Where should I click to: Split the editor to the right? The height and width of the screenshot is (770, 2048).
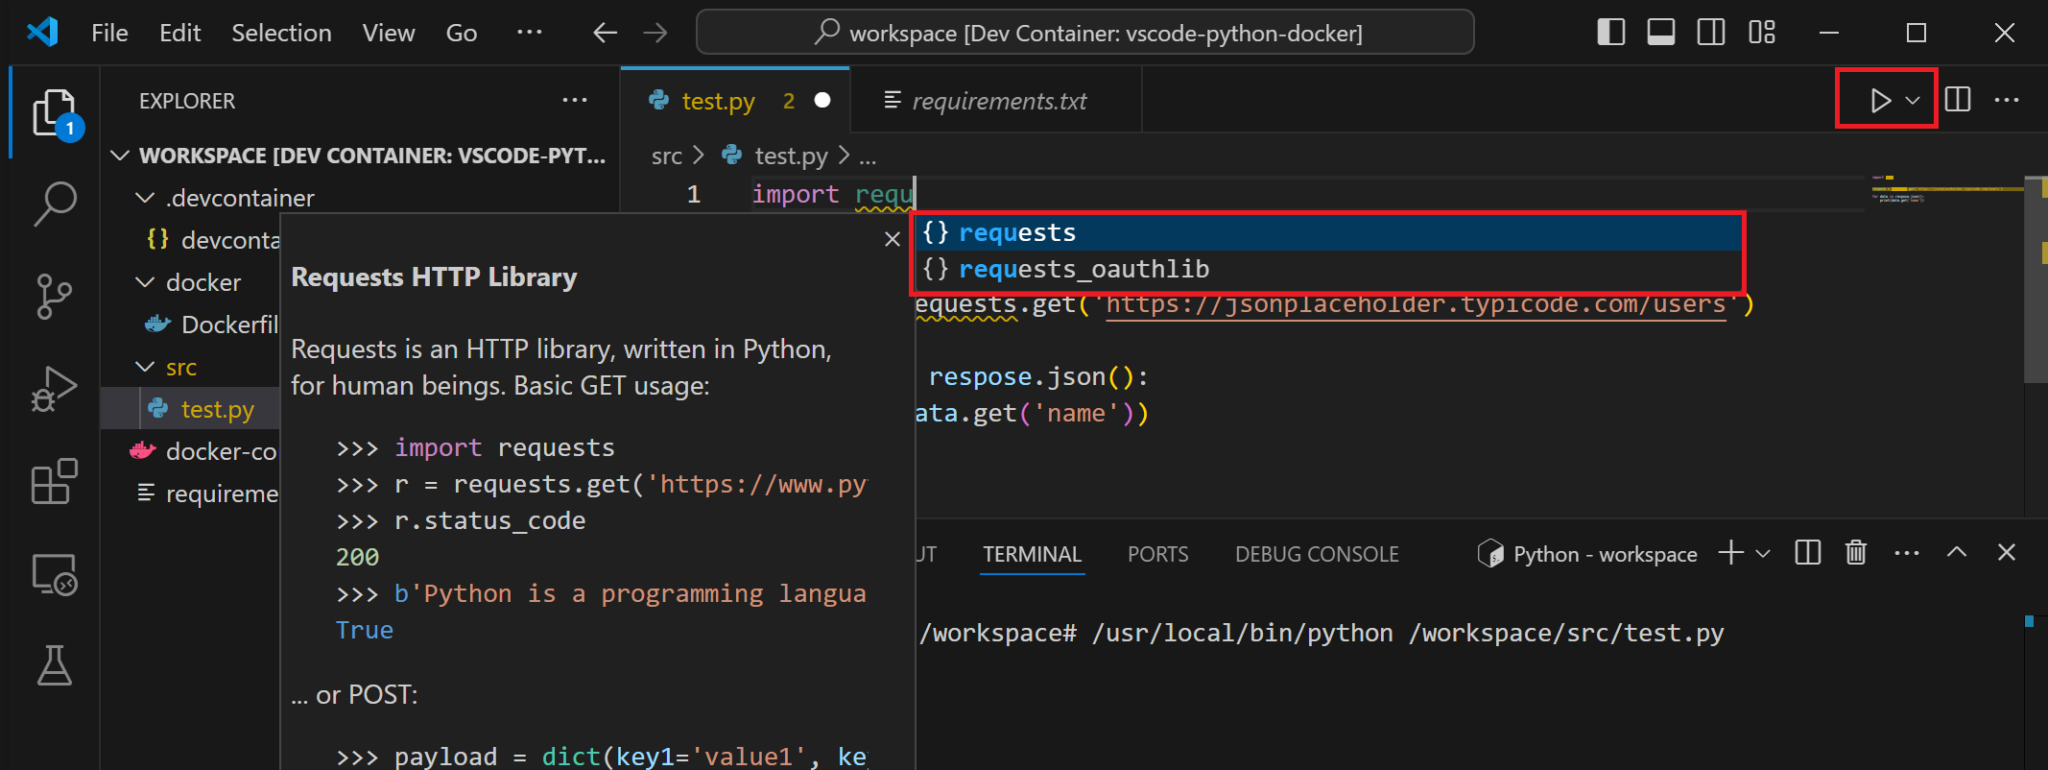1958,100
